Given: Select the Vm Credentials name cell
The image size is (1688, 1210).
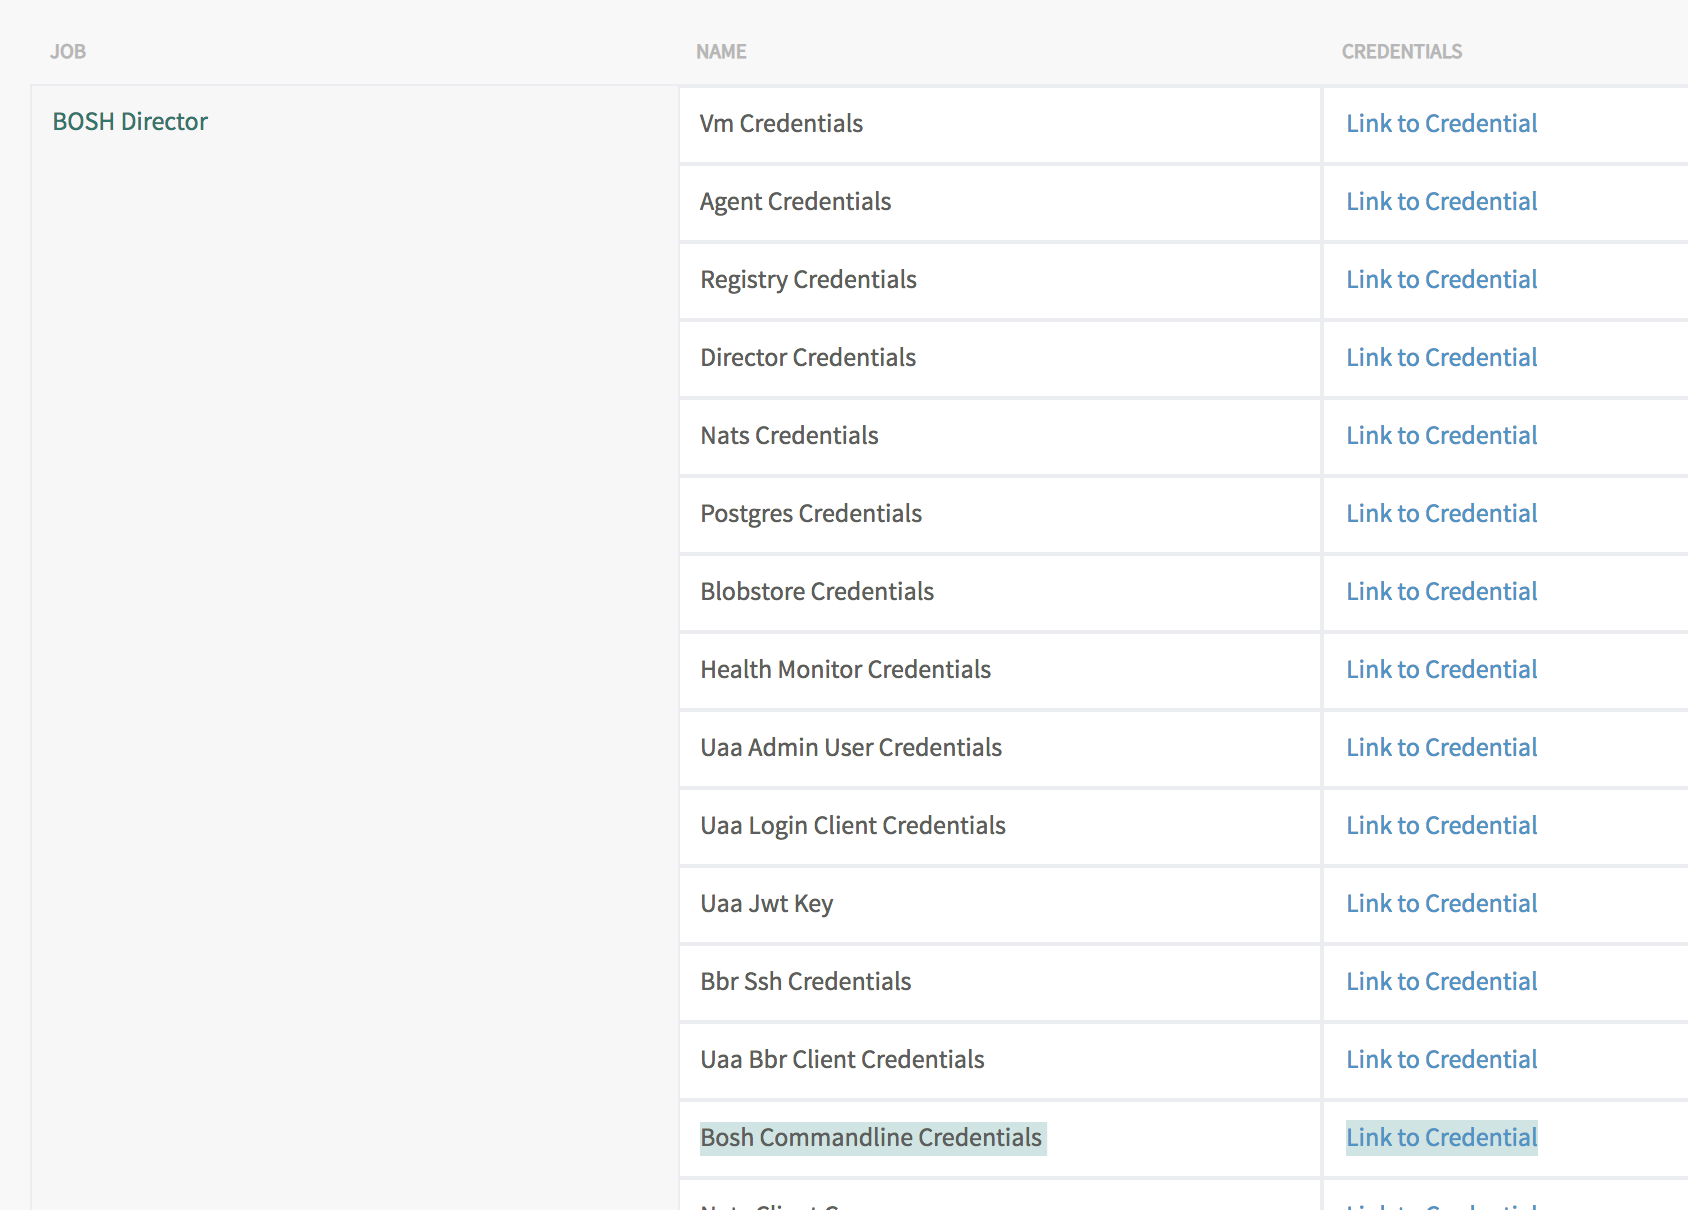Looking at the screenshot, I should tap(1000, 124).
